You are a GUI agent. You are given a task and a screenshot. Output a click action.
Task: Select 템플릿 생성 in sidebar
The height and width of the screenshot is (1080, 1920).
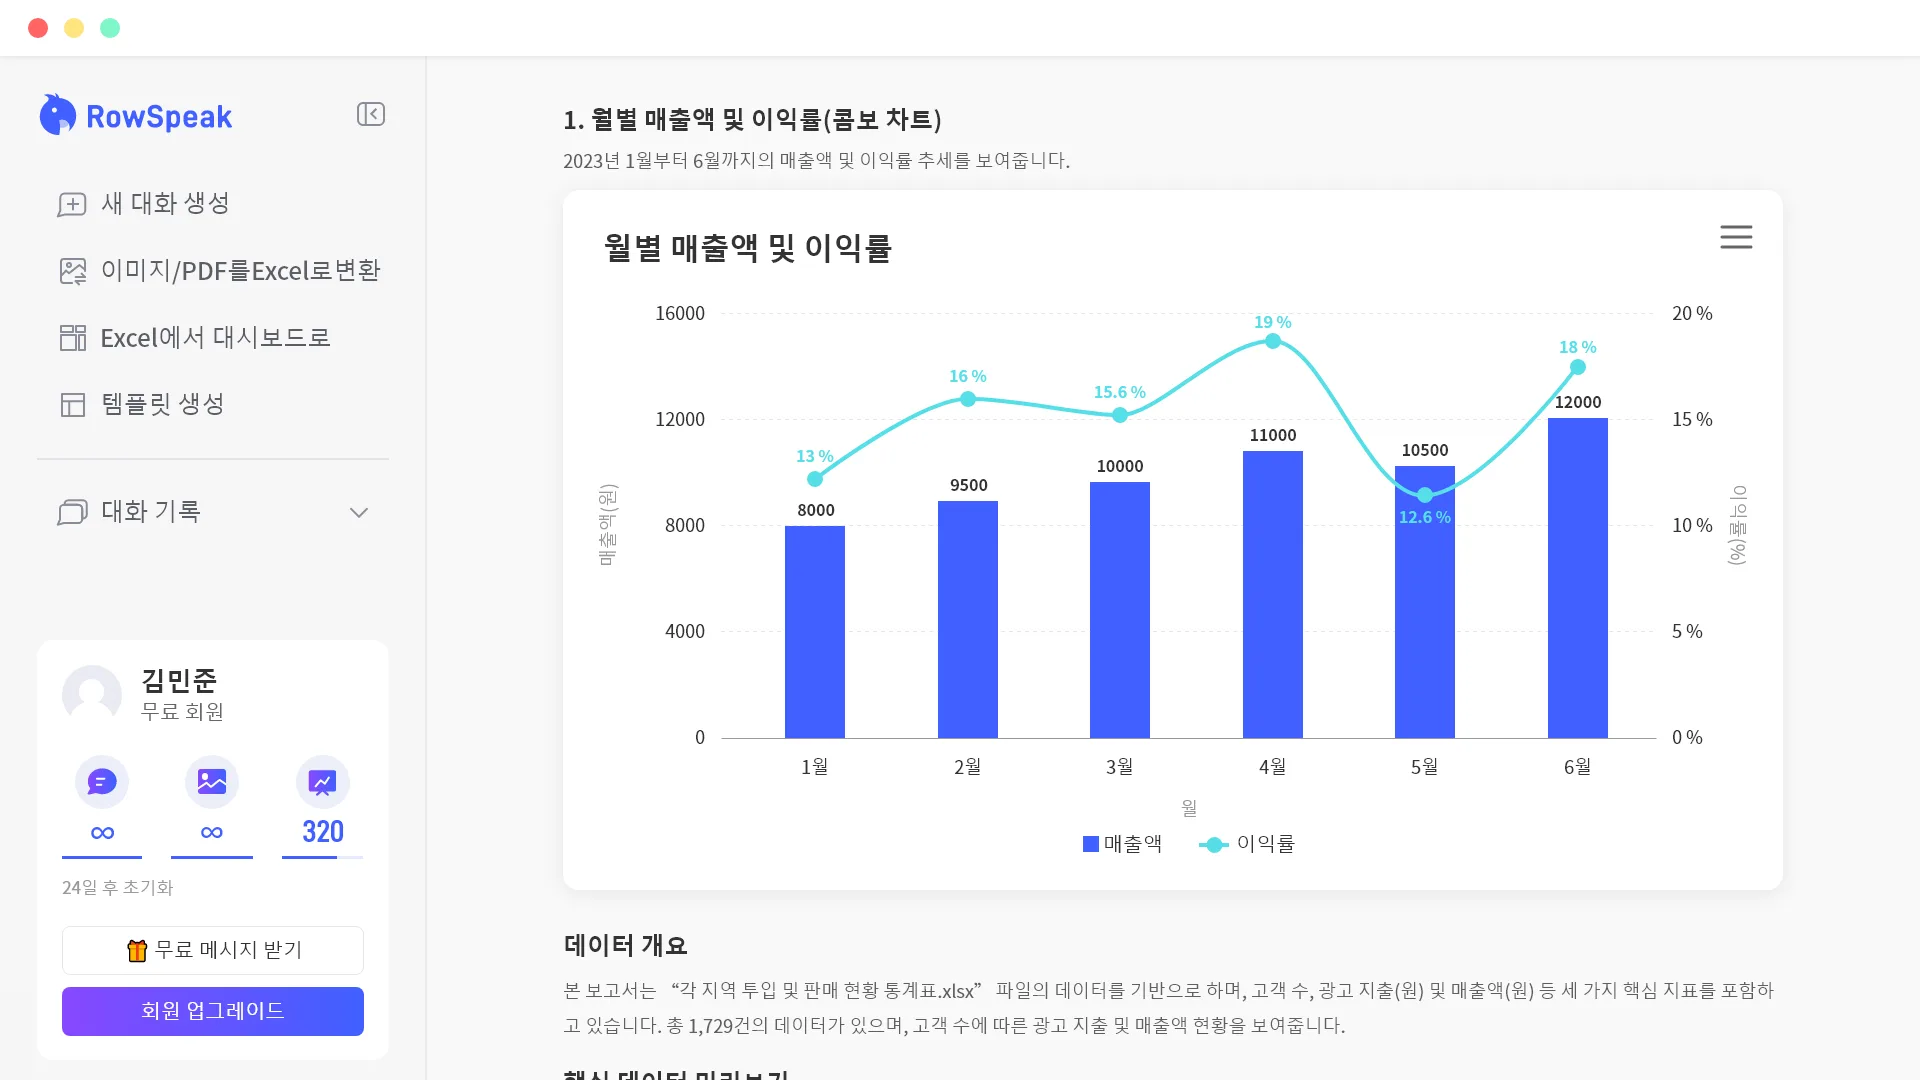(x=162, y=404)
